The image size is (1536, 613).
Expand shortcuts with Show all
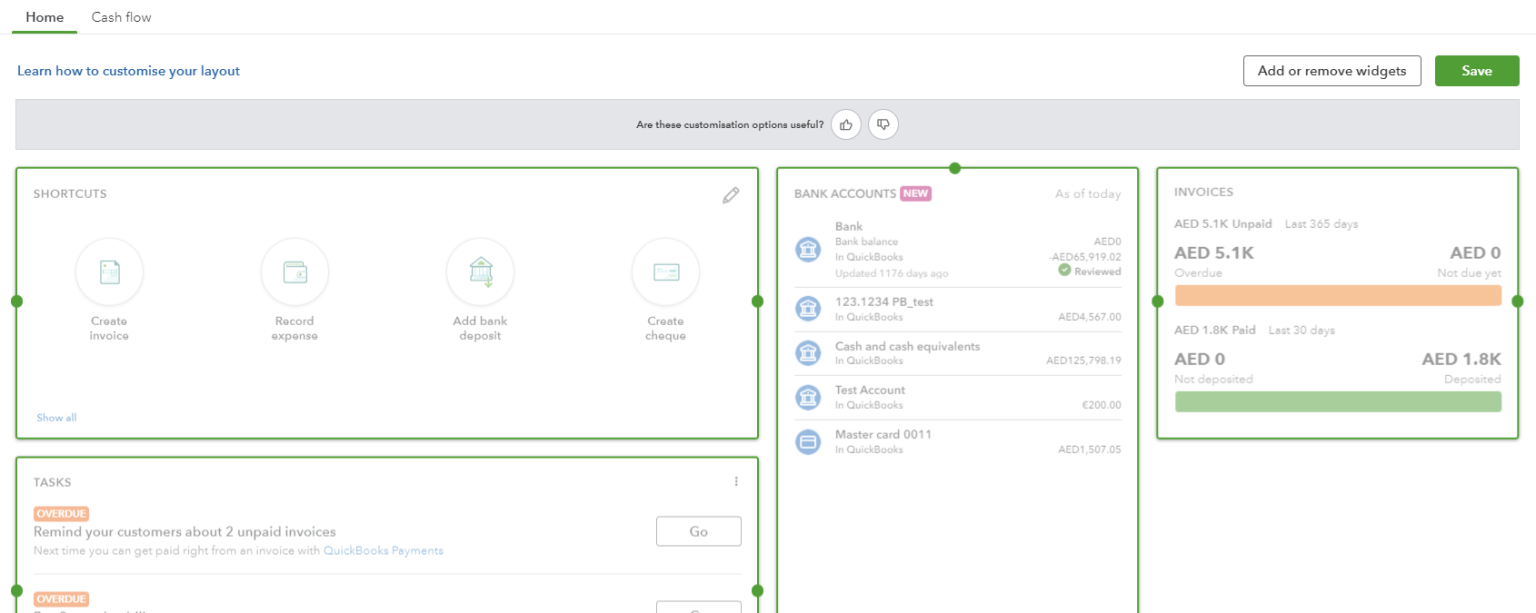coord(56,417)
